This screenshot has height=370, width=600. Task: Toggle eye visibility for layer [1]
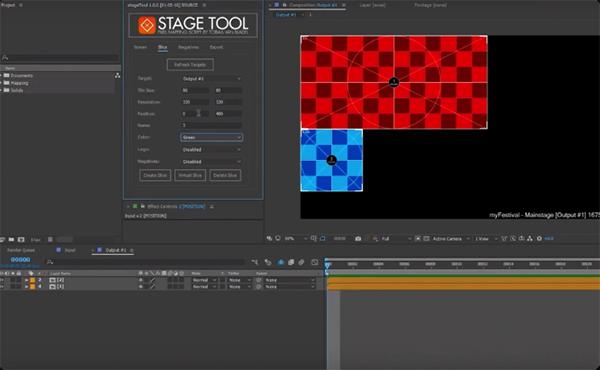(2, 287)
